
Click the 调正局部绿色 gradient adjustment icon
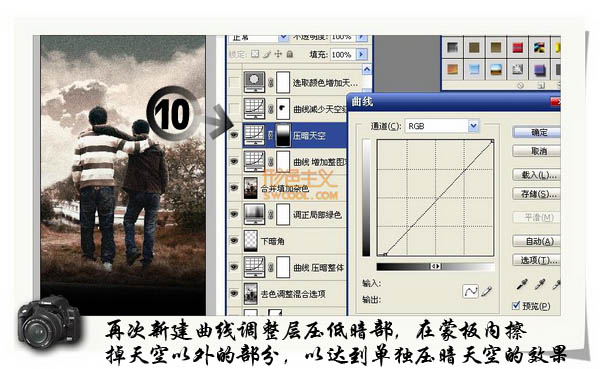(254, 214)
